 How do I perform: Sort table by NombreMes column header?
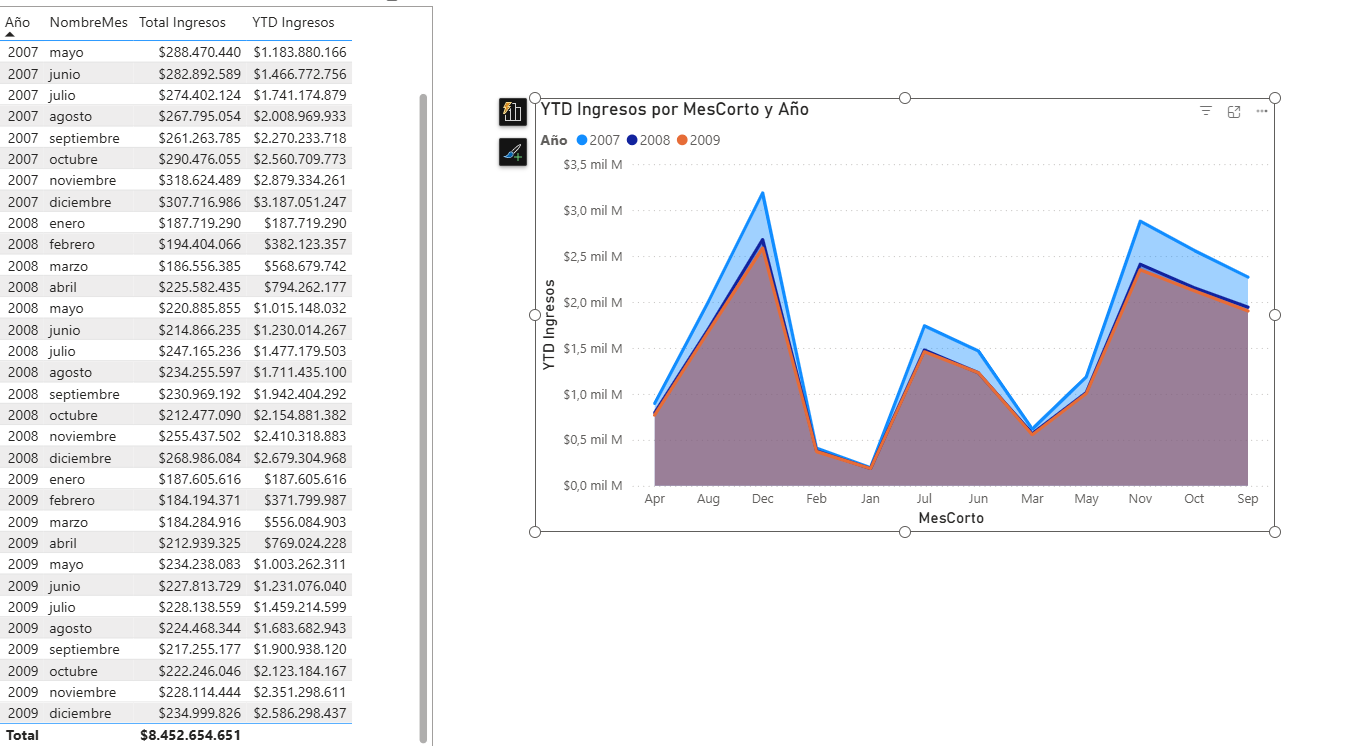[89, 22]
